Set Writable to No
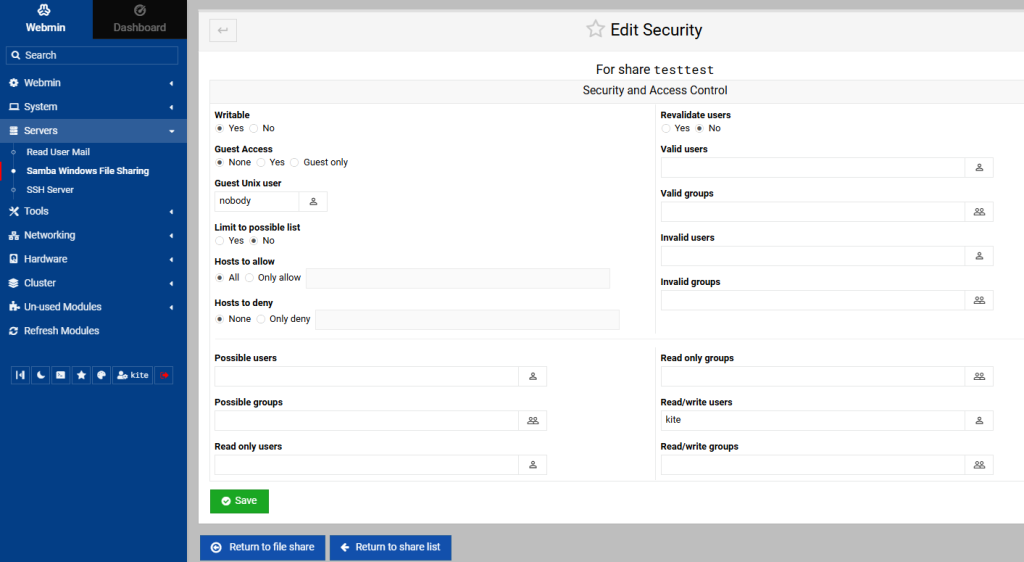The height and width of the screenshot is (562, 1024). coord(254,128)
